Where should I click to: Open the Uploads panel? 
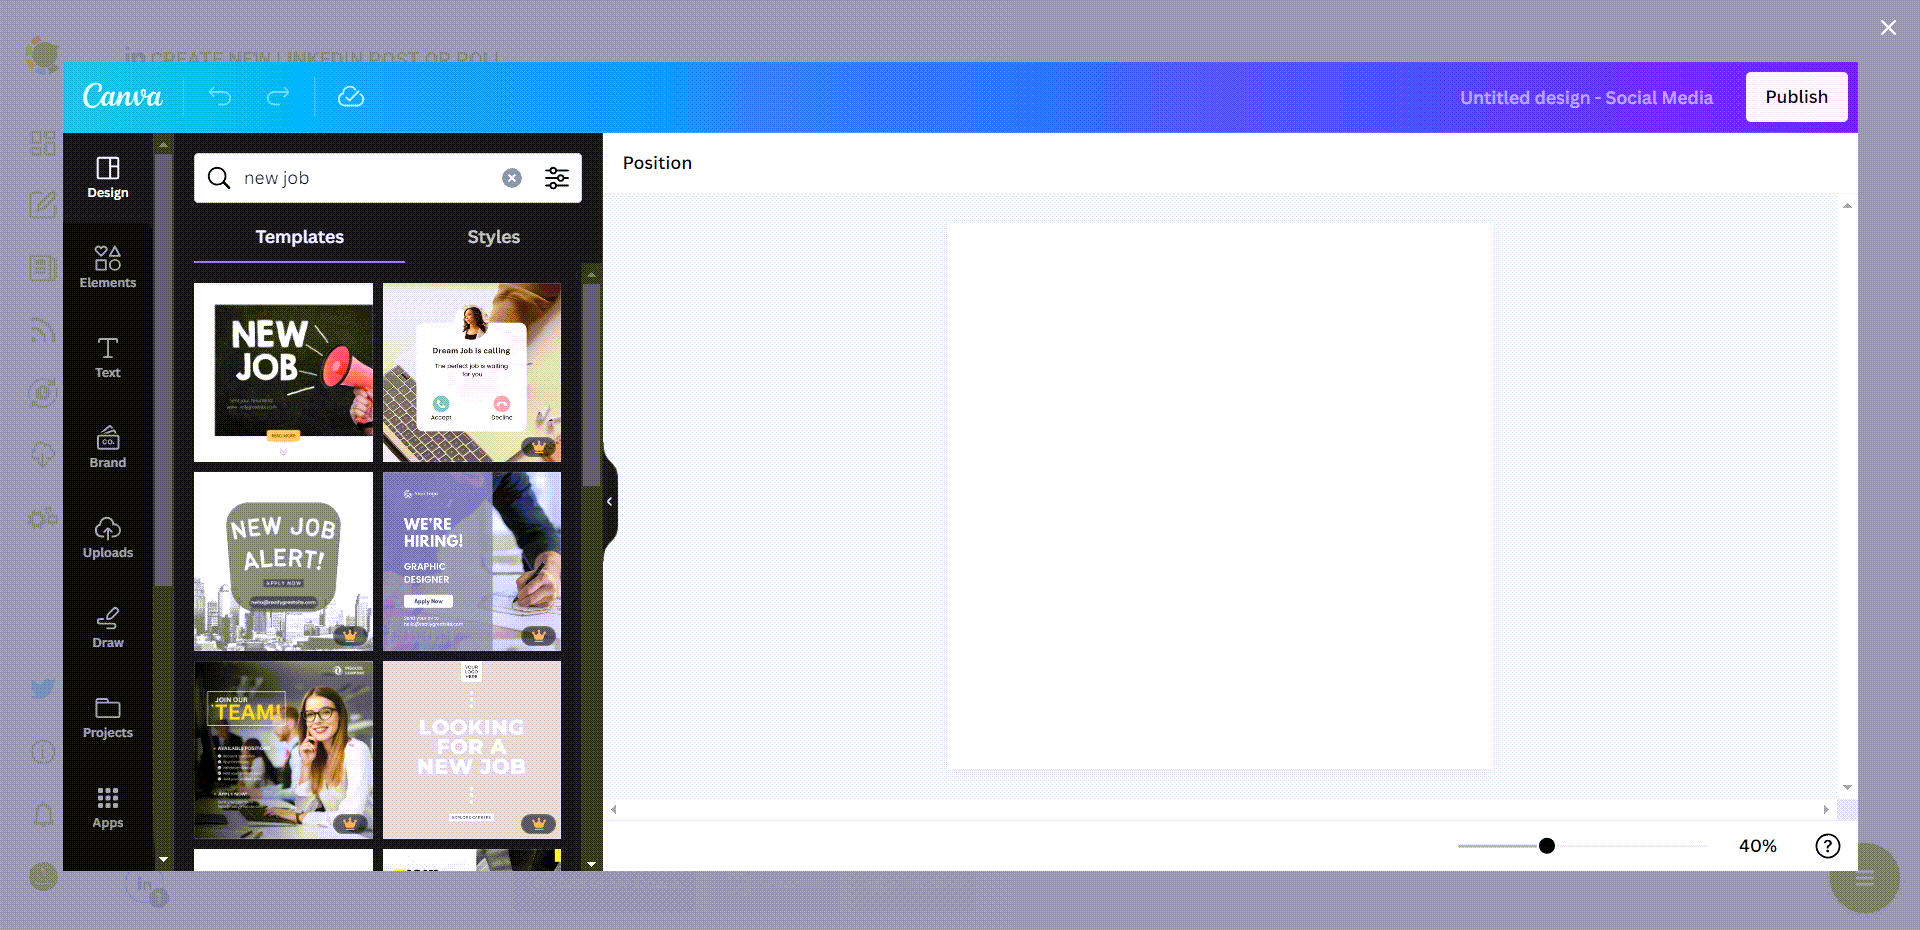click(108, 537)
